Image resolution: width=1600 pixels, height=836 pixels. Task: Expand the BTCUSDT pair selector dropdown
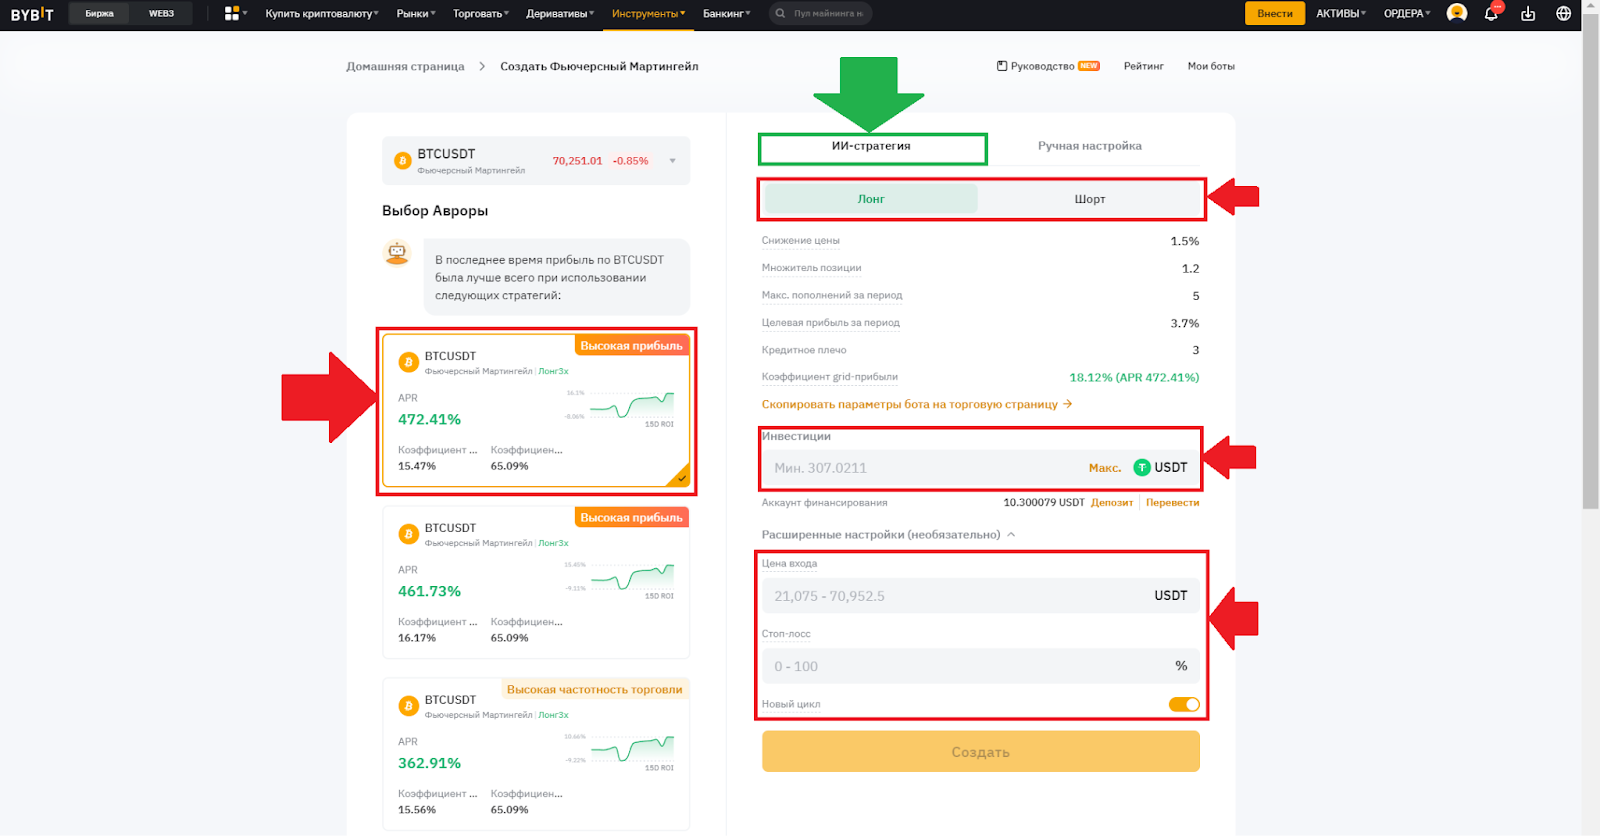tap(672, 161)
